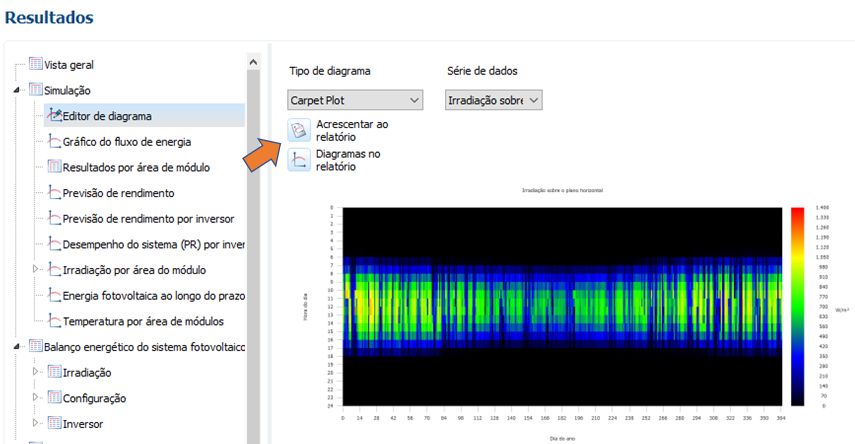Click the Previsão de rendimento icon
855x444 pixels.
tap(54, 193)
